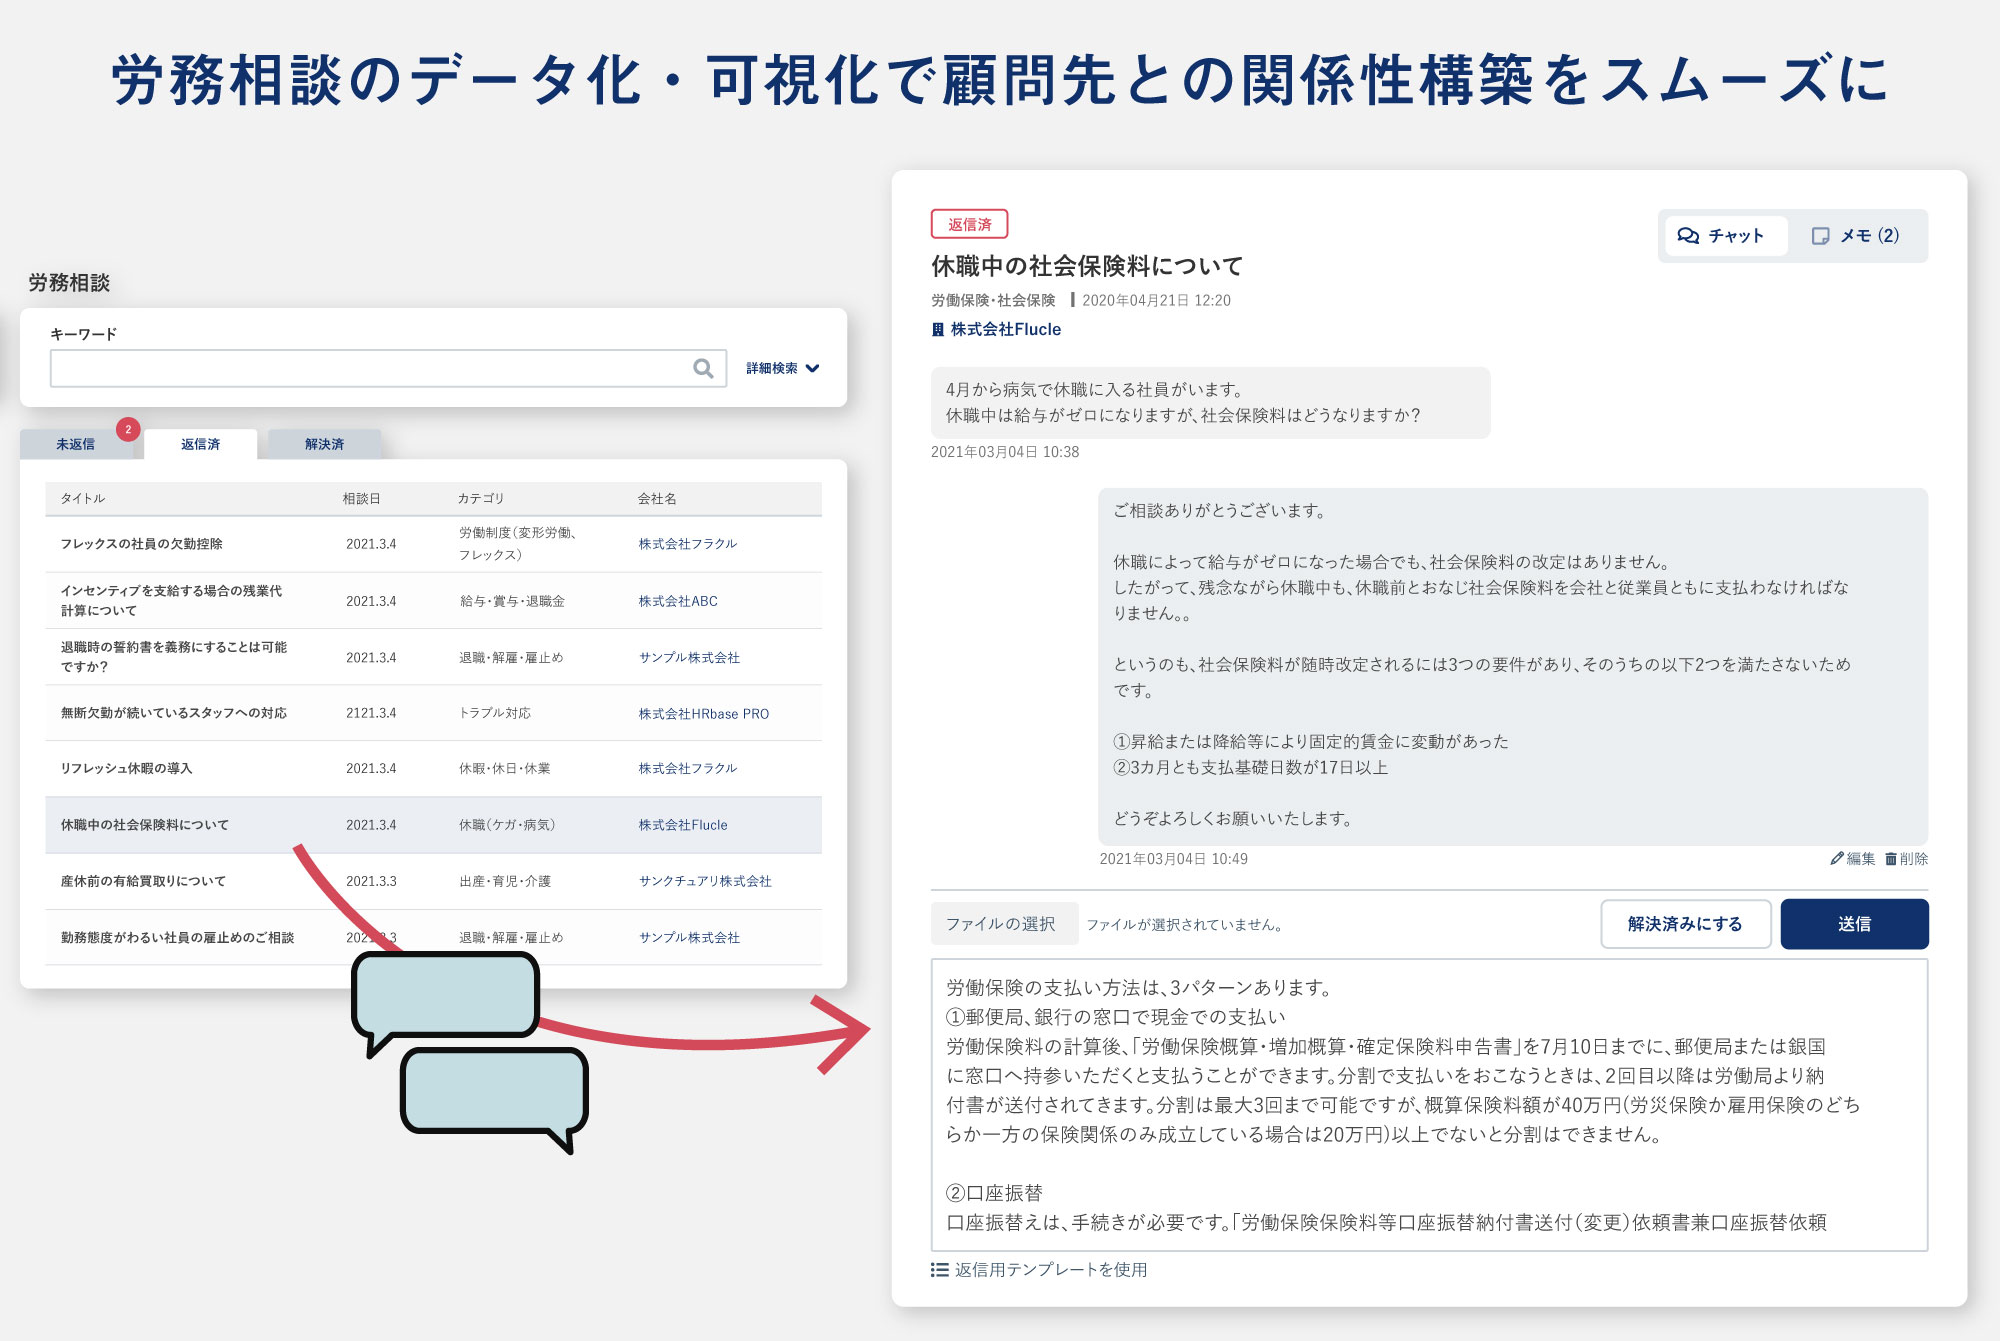Image resolution: width=2000 pixels, height=1341 pixels.
Task: Open the 株式会社HRbase PRO company link
Action: pyautogui.click(x=703, y=714)
